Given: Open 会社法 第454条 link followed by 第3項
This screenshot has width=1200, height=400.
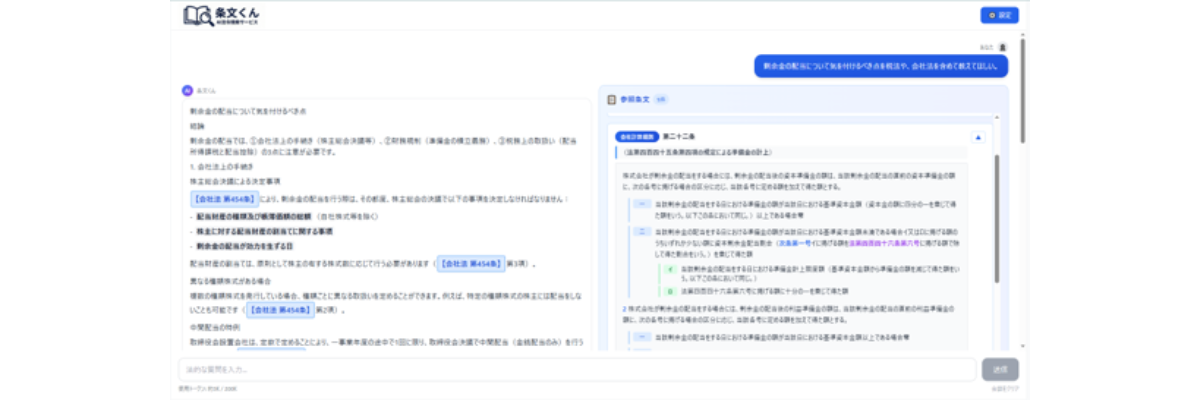Looking at the screenshot, I should tap(469, 263).
